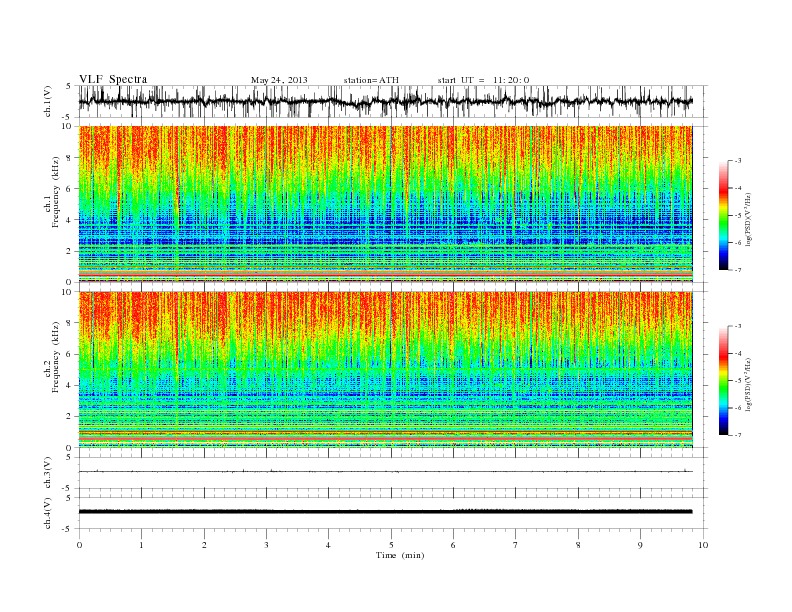Click the "ch.1(V)" axis label
Image resolution: width=792 pixels, height=612 pixels.
point(48,101)
